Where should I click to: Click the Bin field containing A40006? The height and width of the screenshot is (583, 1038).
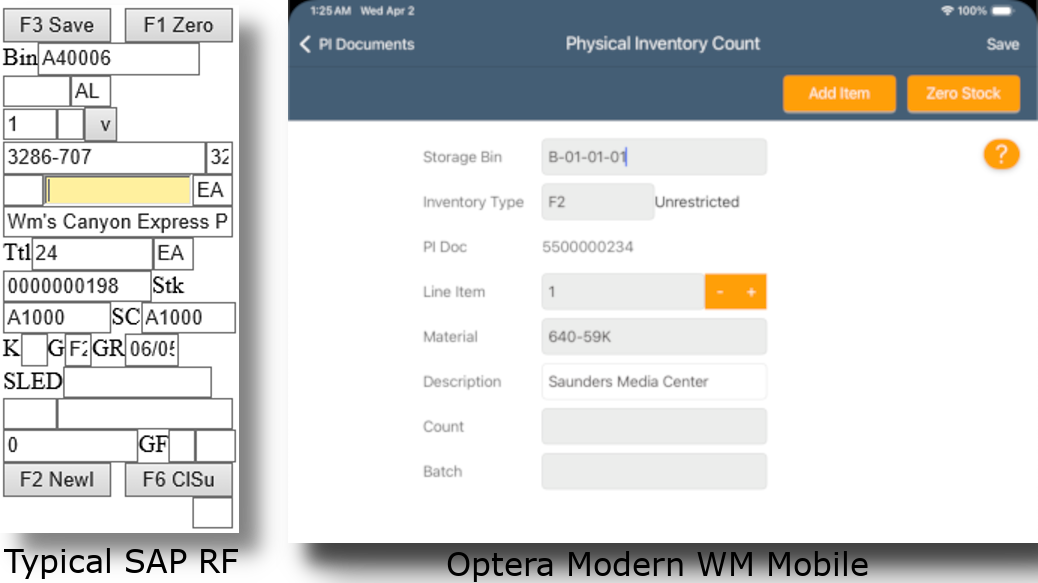point(118,59)
